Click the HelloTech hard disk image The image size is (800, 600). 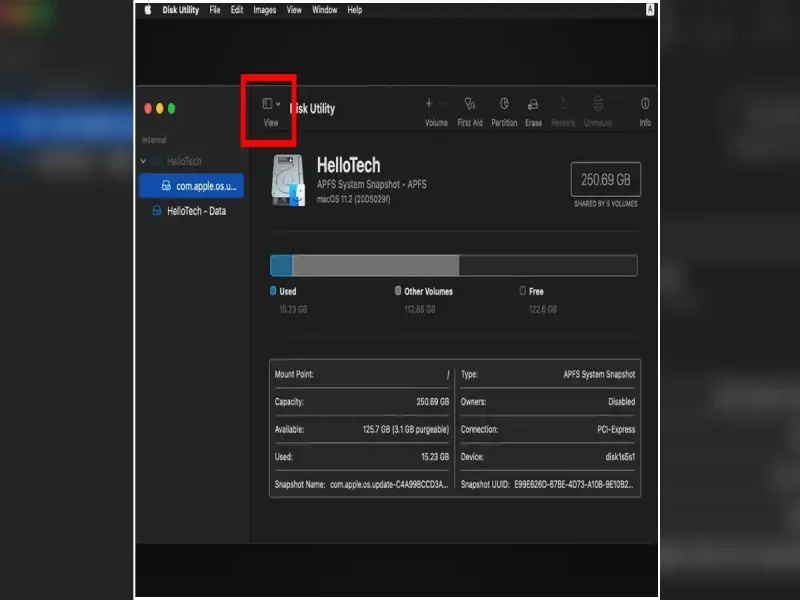[x=288, y=181]
